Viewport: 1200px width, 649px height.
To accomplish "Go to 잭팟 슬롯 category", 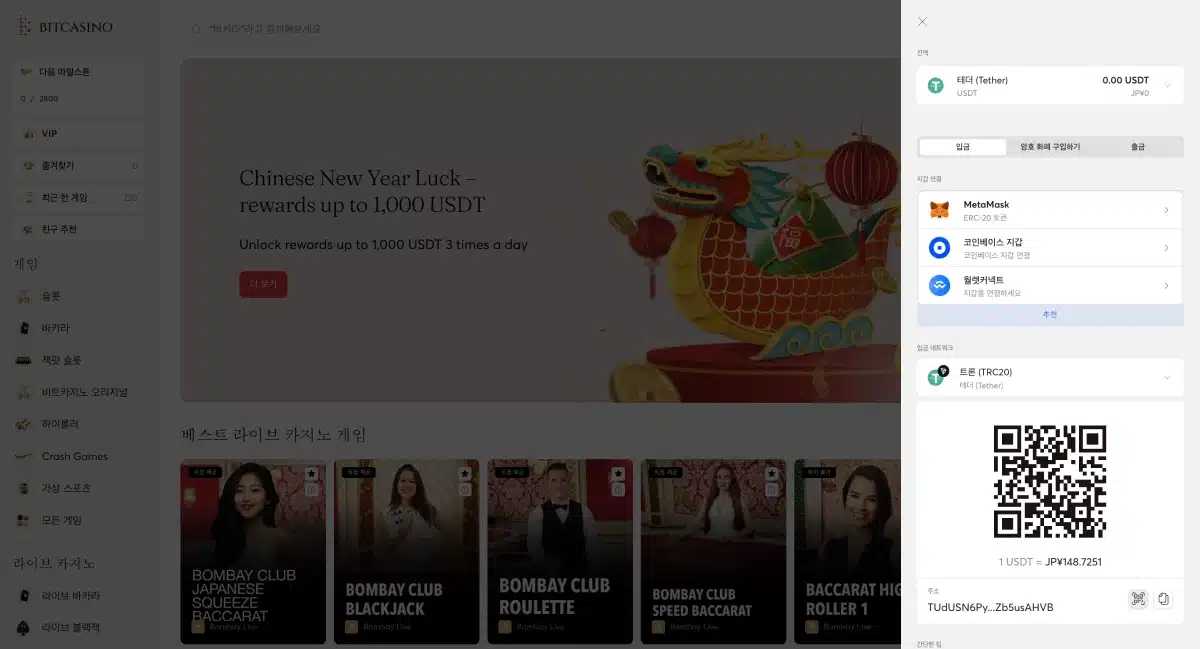I will [x=62, y=360].
